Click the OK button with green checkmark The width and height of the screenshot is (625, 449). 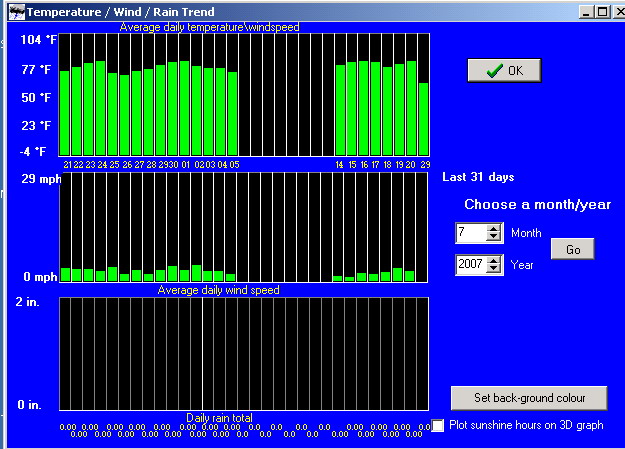tap(504, 71)
